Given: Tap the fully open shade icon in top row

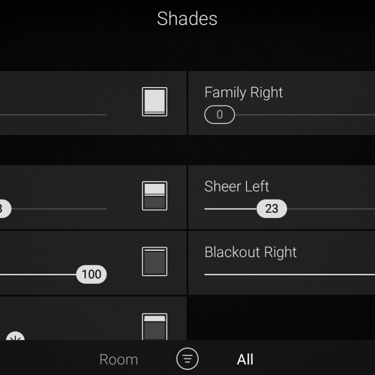Looking at the screenshot, I should click(x=155, y=102).
